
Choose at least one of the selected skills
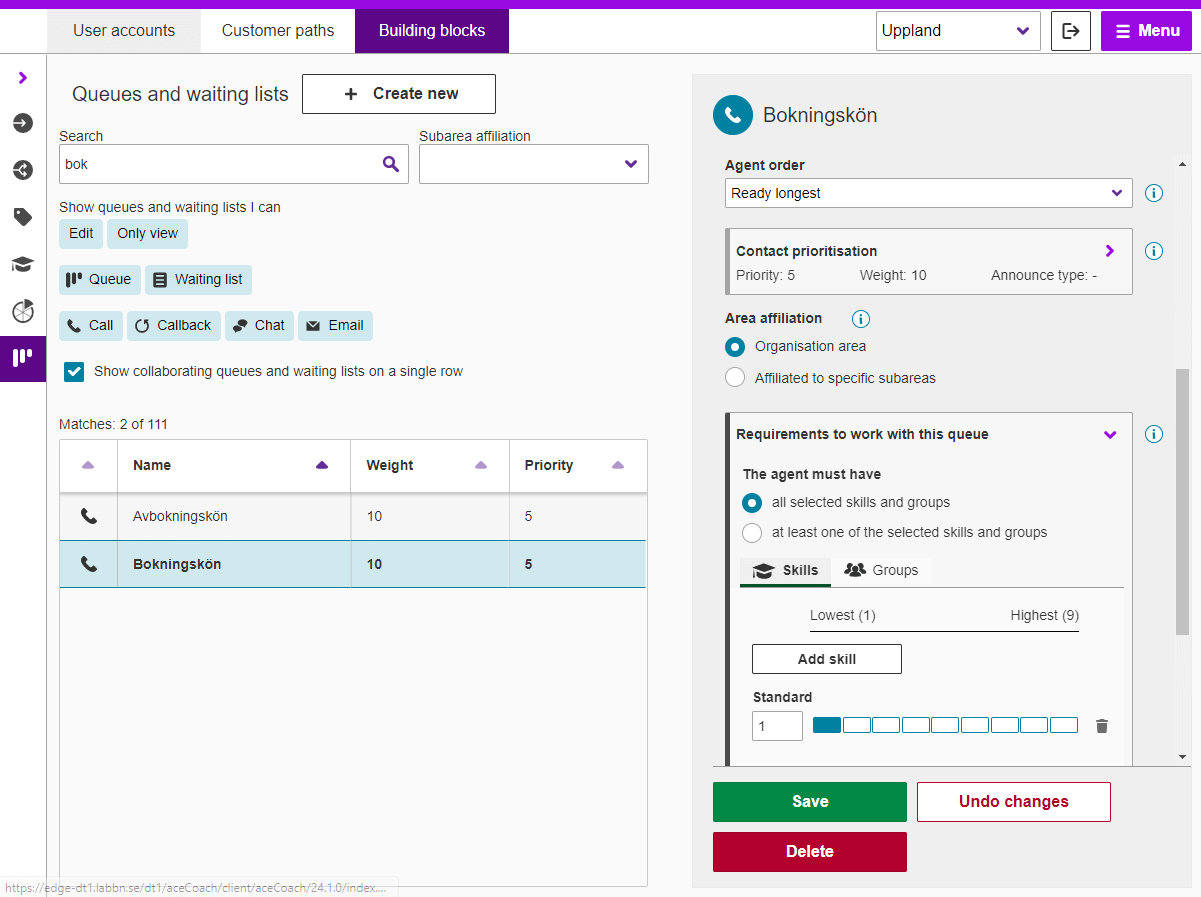(752, 532)
